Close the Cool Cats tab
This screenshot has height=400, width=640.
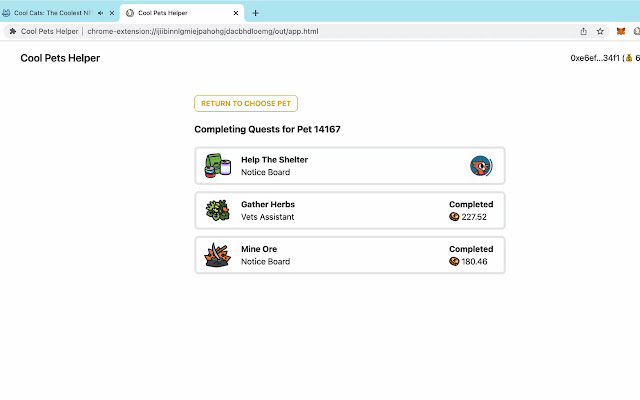pyautogui.click(x=112, y=13)
